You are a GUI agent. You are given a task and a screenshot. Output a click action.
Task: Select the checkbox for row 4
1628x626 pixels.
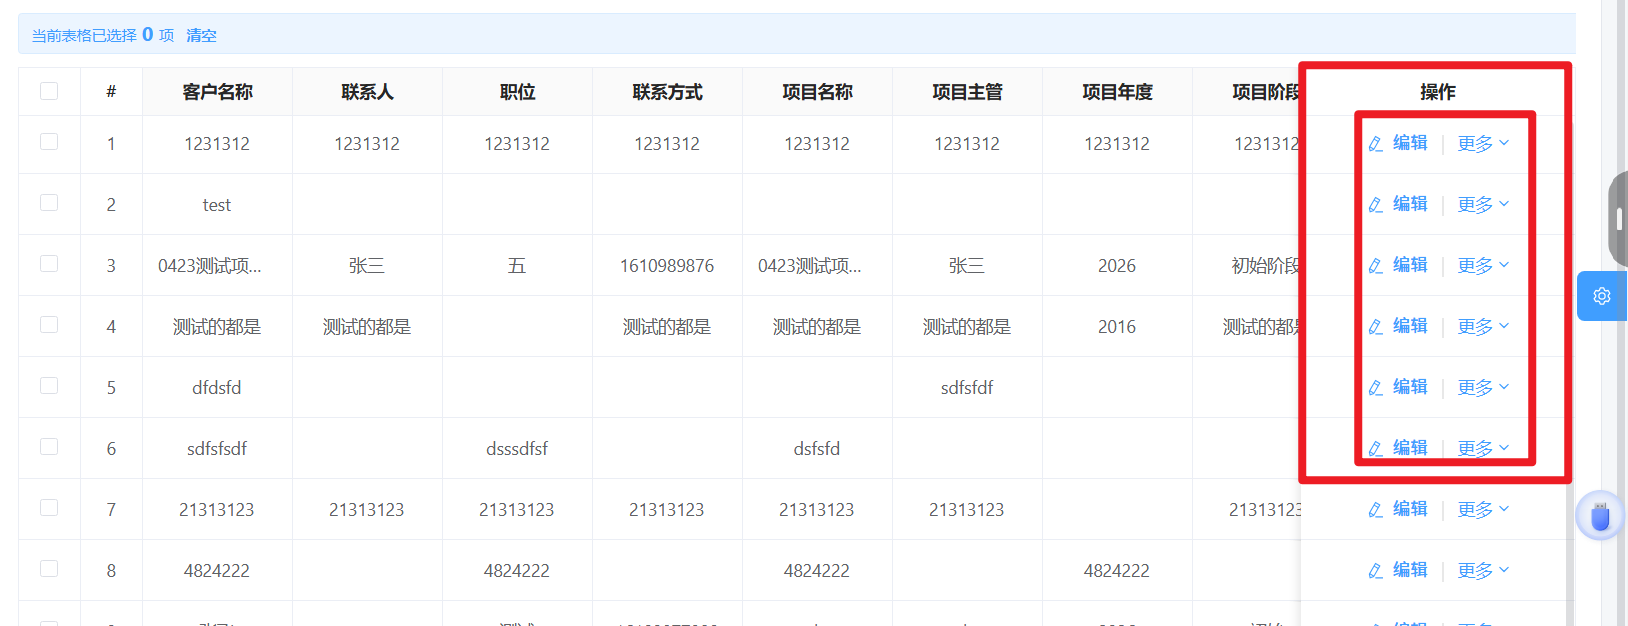49,325
